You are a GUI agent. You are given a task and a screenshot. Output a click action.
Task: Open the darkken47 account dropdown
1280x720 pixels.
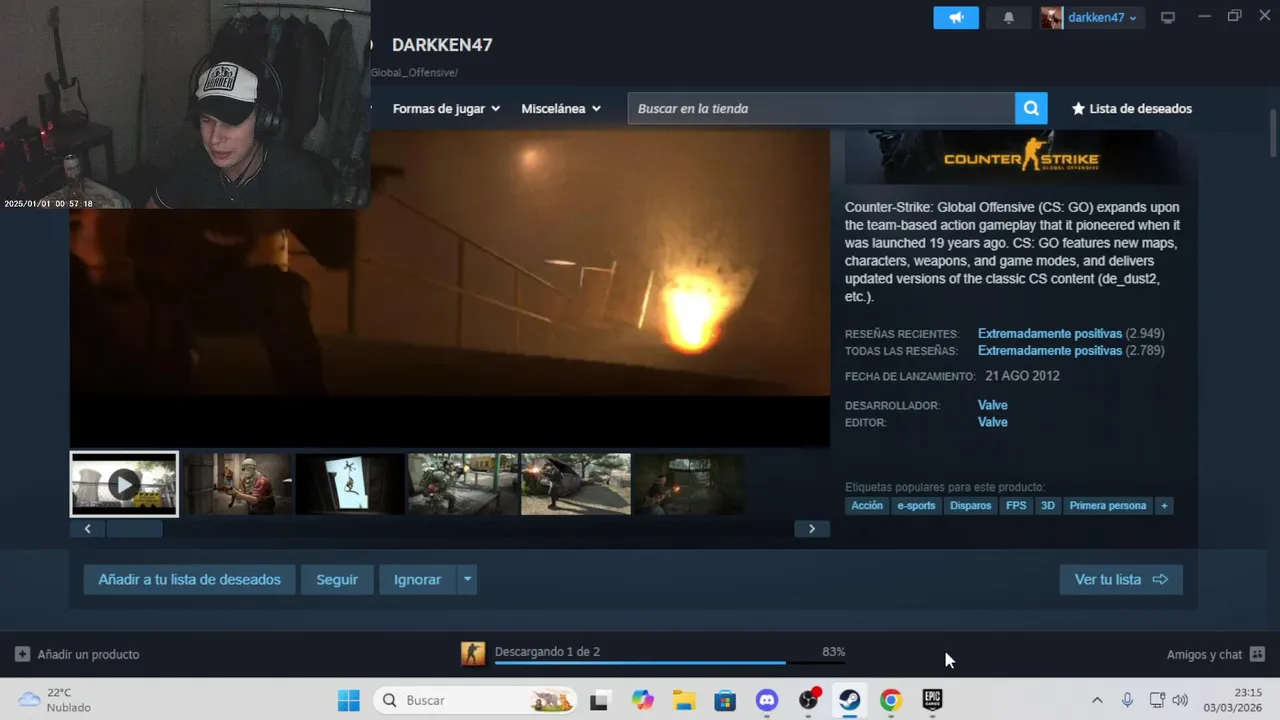coord(1091,17)
